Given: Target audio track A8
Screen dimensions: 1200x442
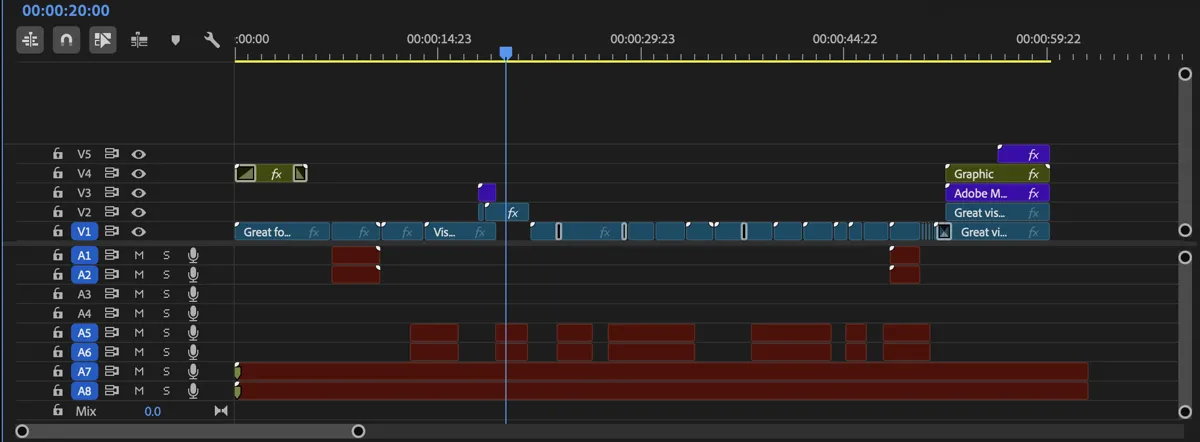Looking at the screenshot, I should coord(84,391).
